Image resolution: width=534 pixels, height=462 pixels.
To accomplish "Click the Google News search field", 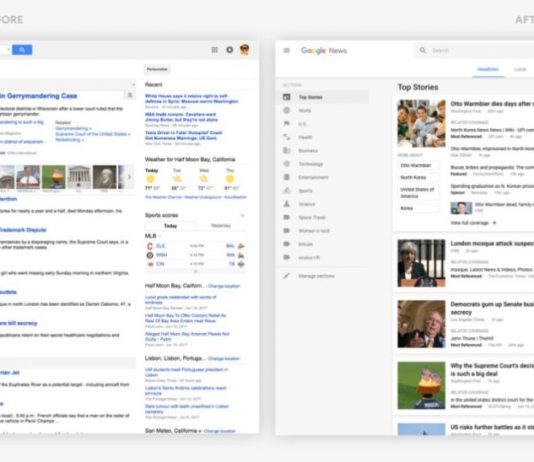I will click(474, 50).
